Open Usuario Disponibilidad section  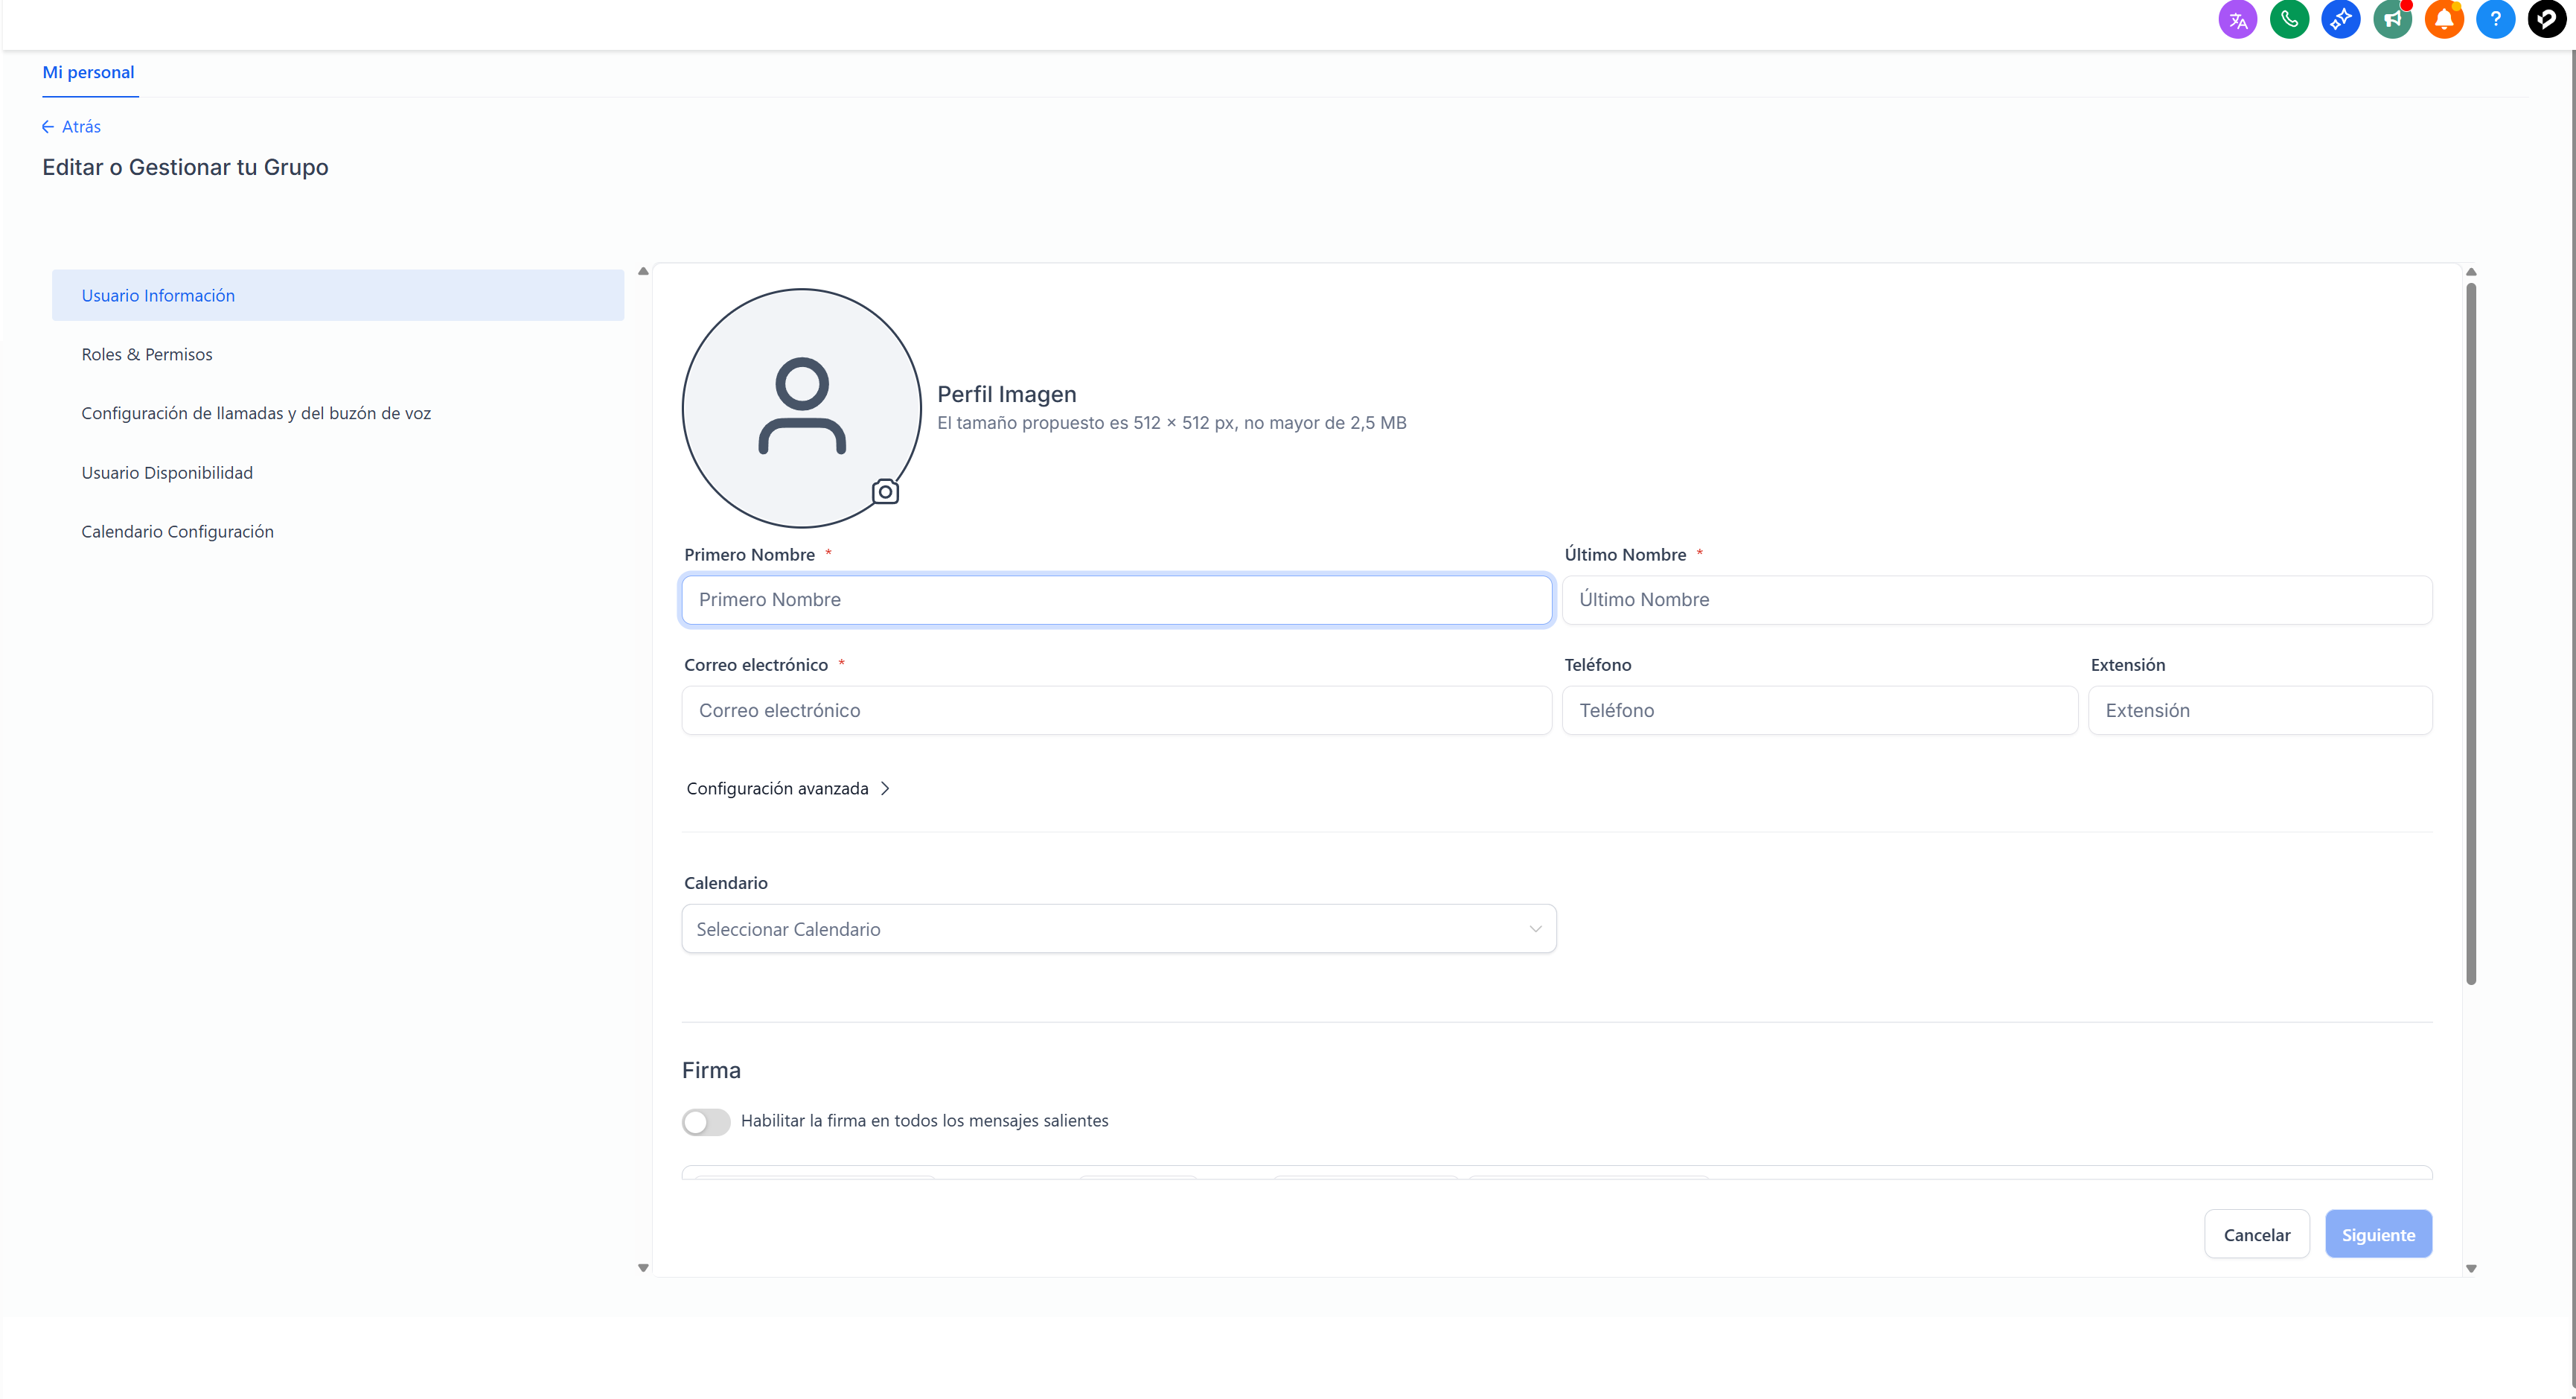pos(167,472)
